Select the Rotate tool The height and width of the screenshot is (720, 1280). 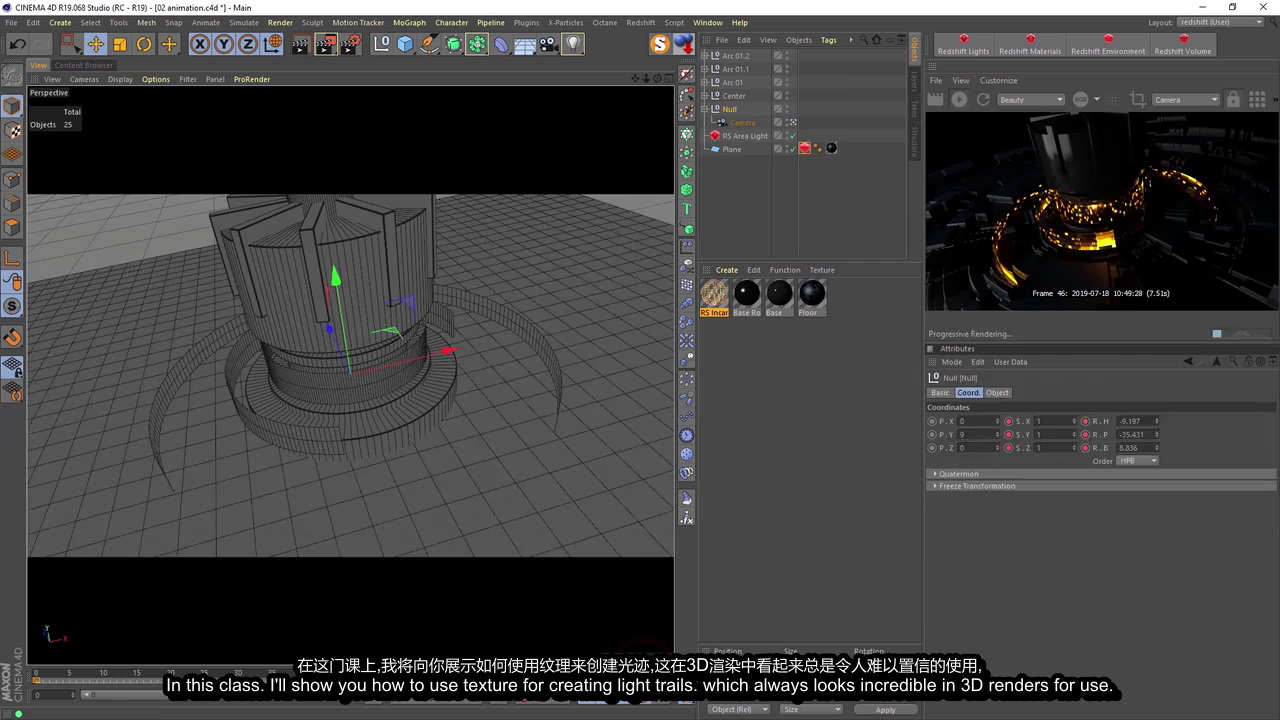tap(144, 44)
